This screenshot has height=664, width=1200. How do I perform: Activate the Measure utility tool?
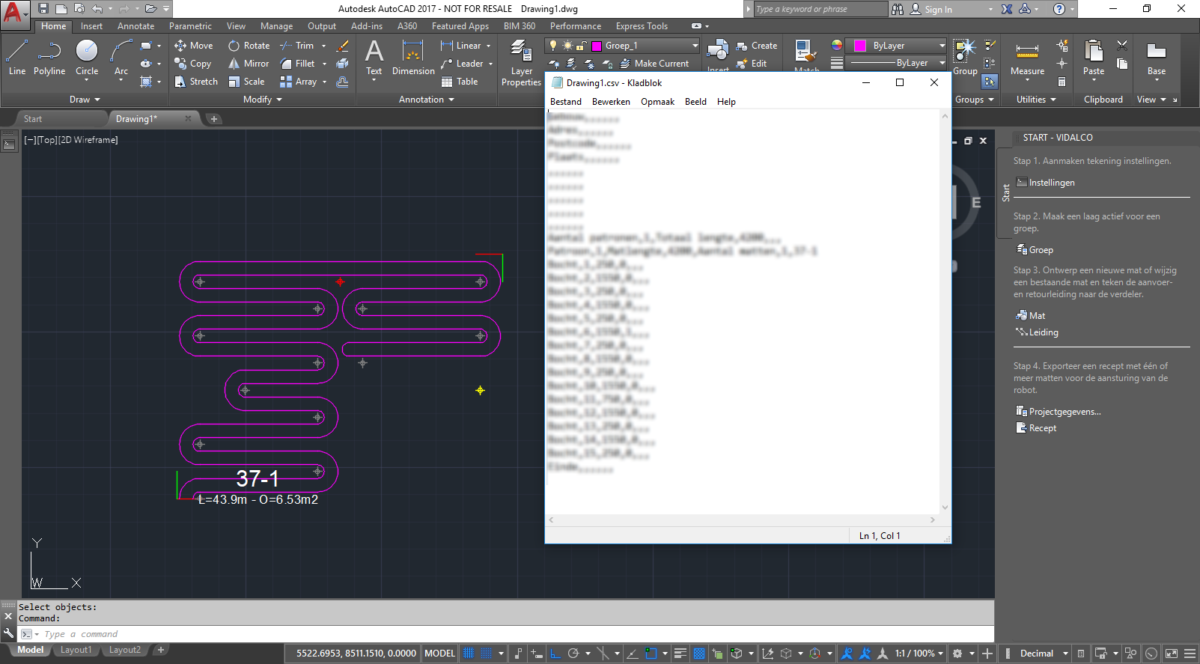pyautogui.click(x=1027, y=56)
